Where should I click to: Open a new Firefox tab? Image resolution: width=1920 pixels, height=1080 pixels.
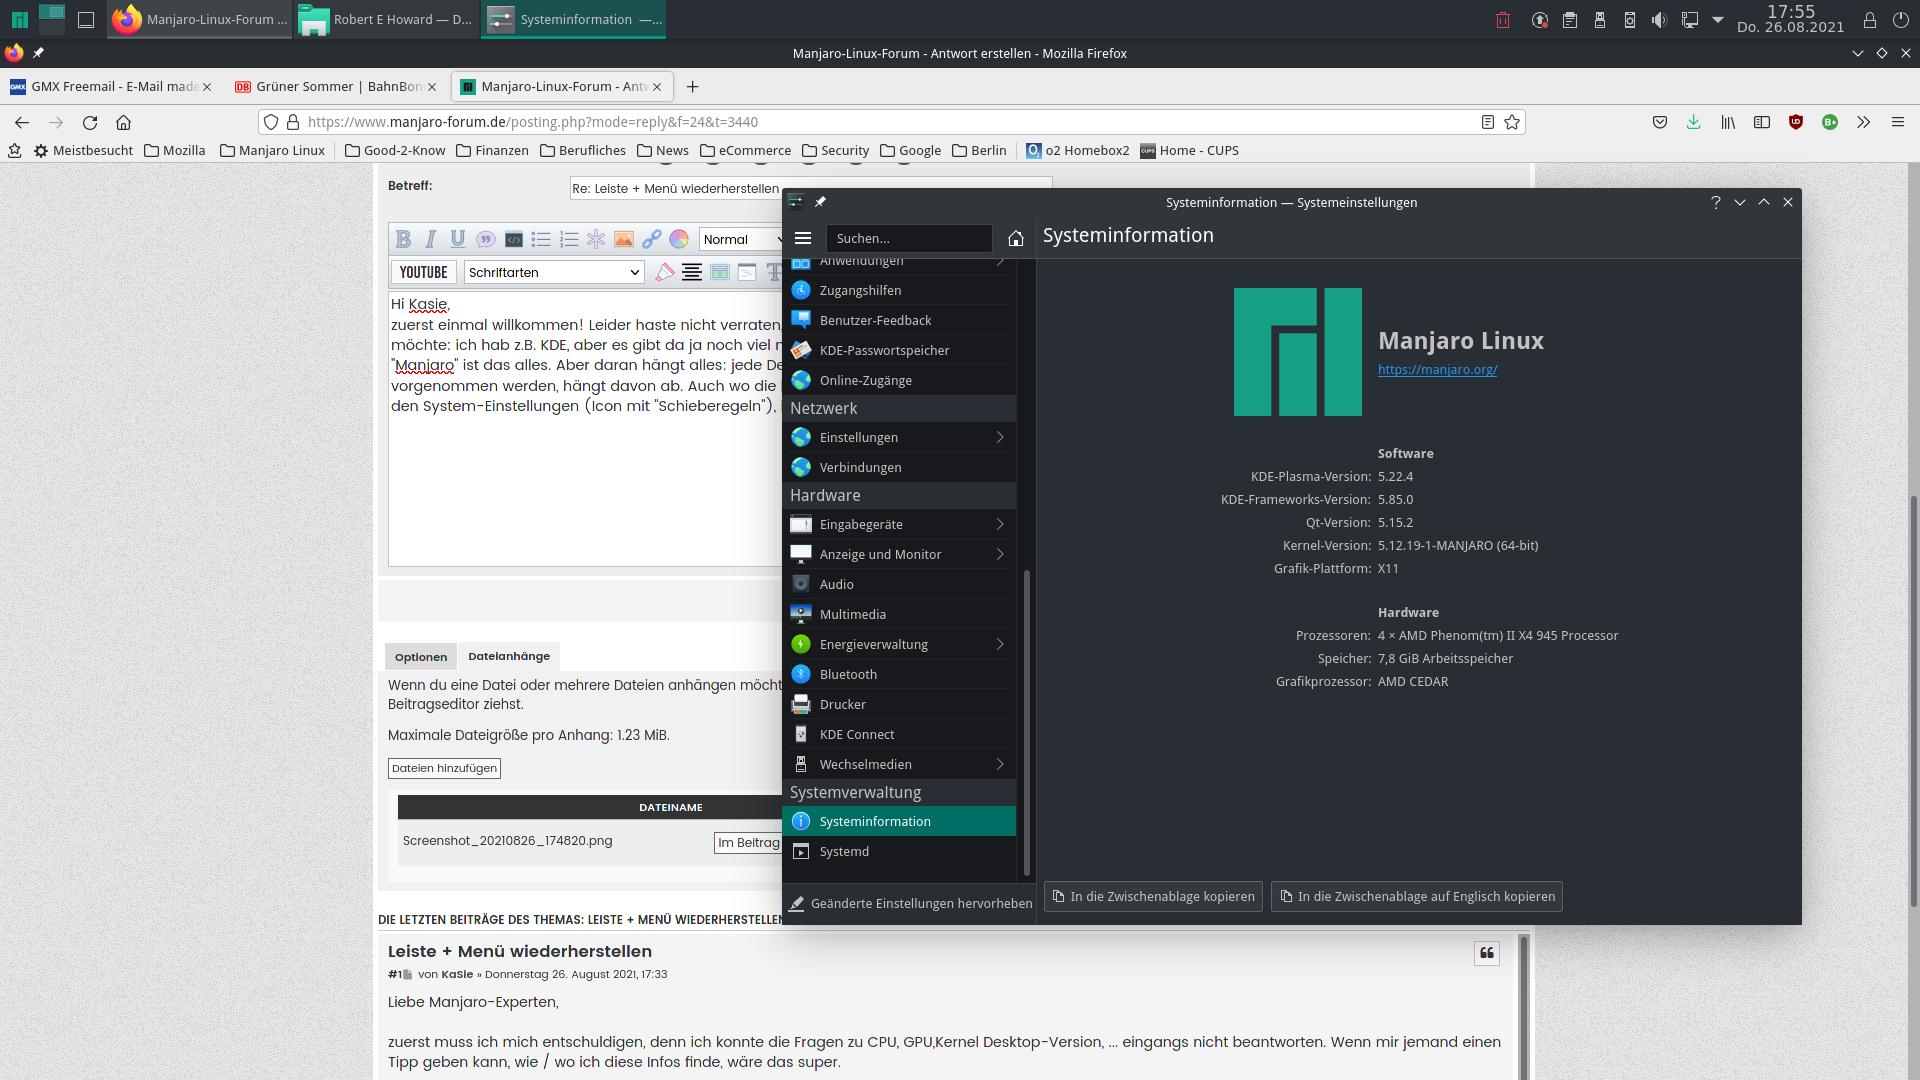tap(692, 87)
